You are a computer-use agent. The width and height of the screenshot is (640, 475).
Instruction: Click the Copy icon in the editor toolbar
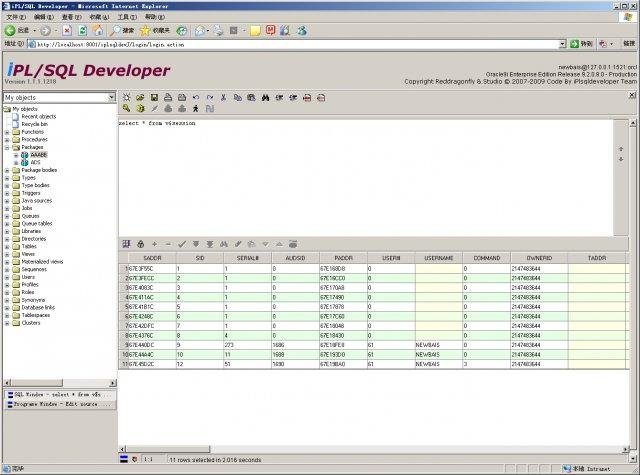238,98
